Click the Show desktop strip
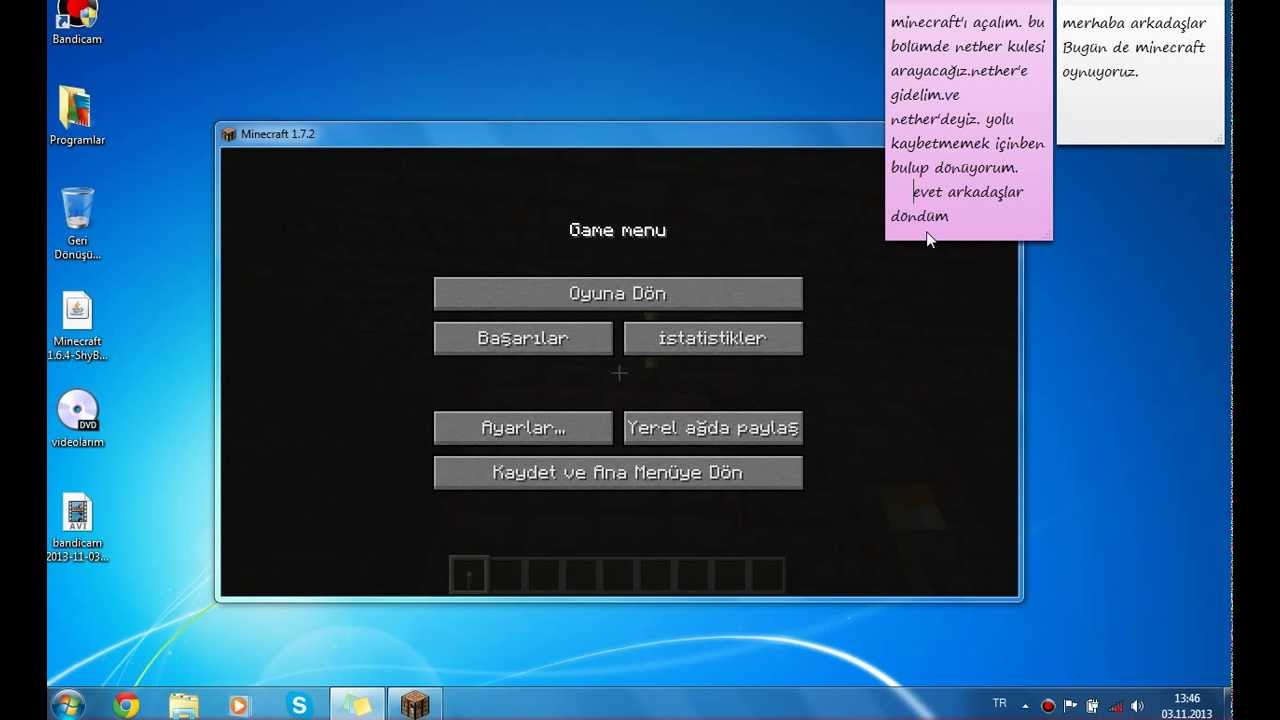The width and height of the screenshot is (1280, 720). pyautogui.click(x=1226, y=704)
